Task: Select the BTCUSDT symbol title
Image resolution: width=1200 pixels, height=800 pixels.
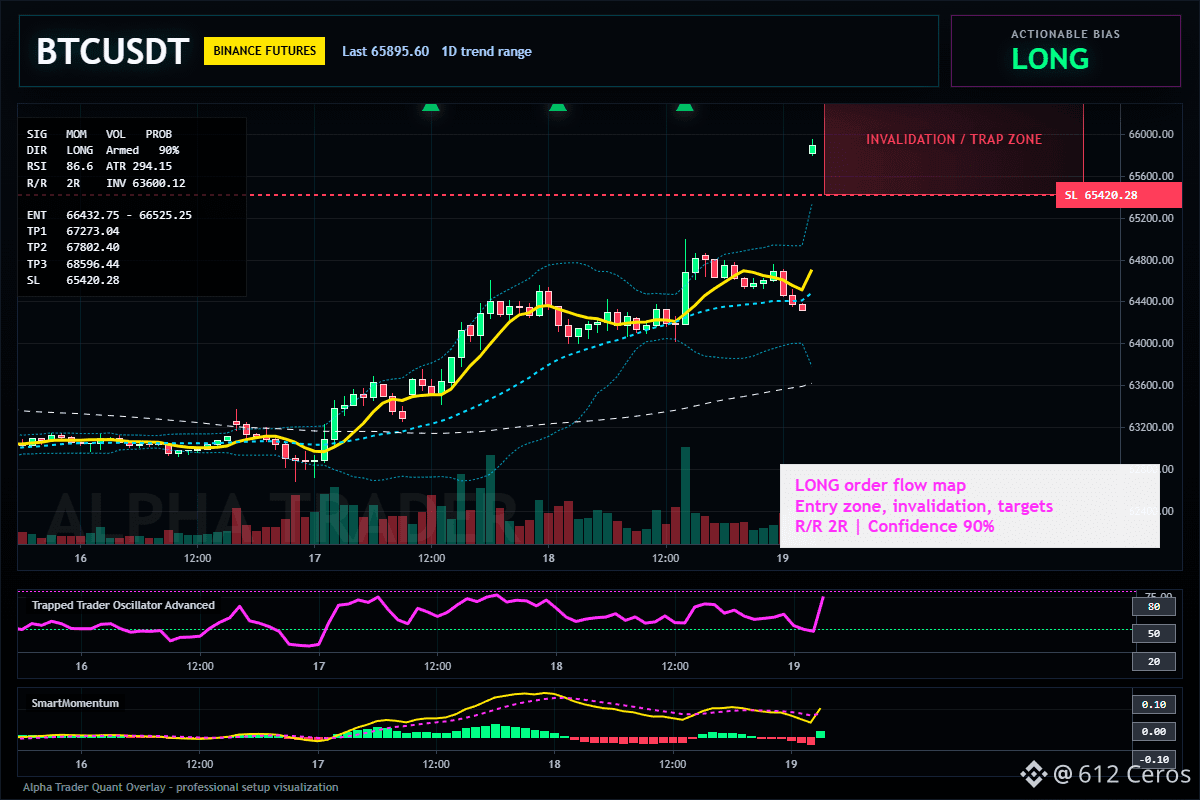Action: [112, 51]
